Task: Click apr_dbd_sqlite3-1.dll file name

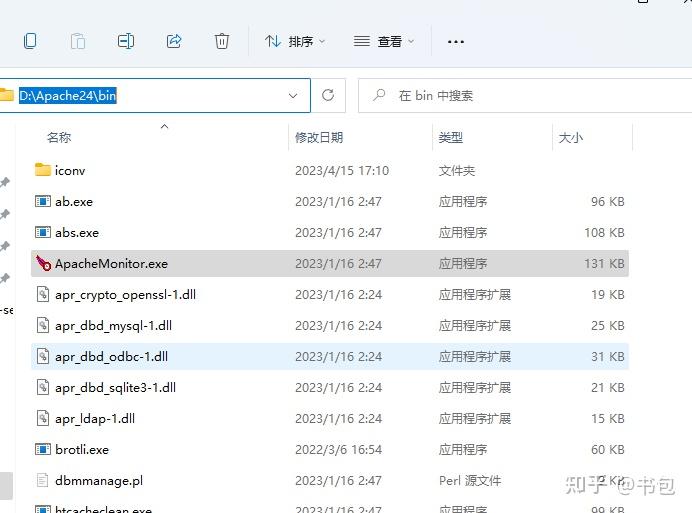Action: 115,388
